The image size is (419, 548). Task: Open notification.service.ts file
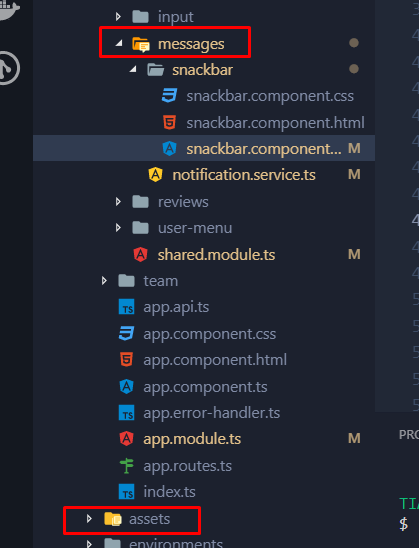coord(244,175)
